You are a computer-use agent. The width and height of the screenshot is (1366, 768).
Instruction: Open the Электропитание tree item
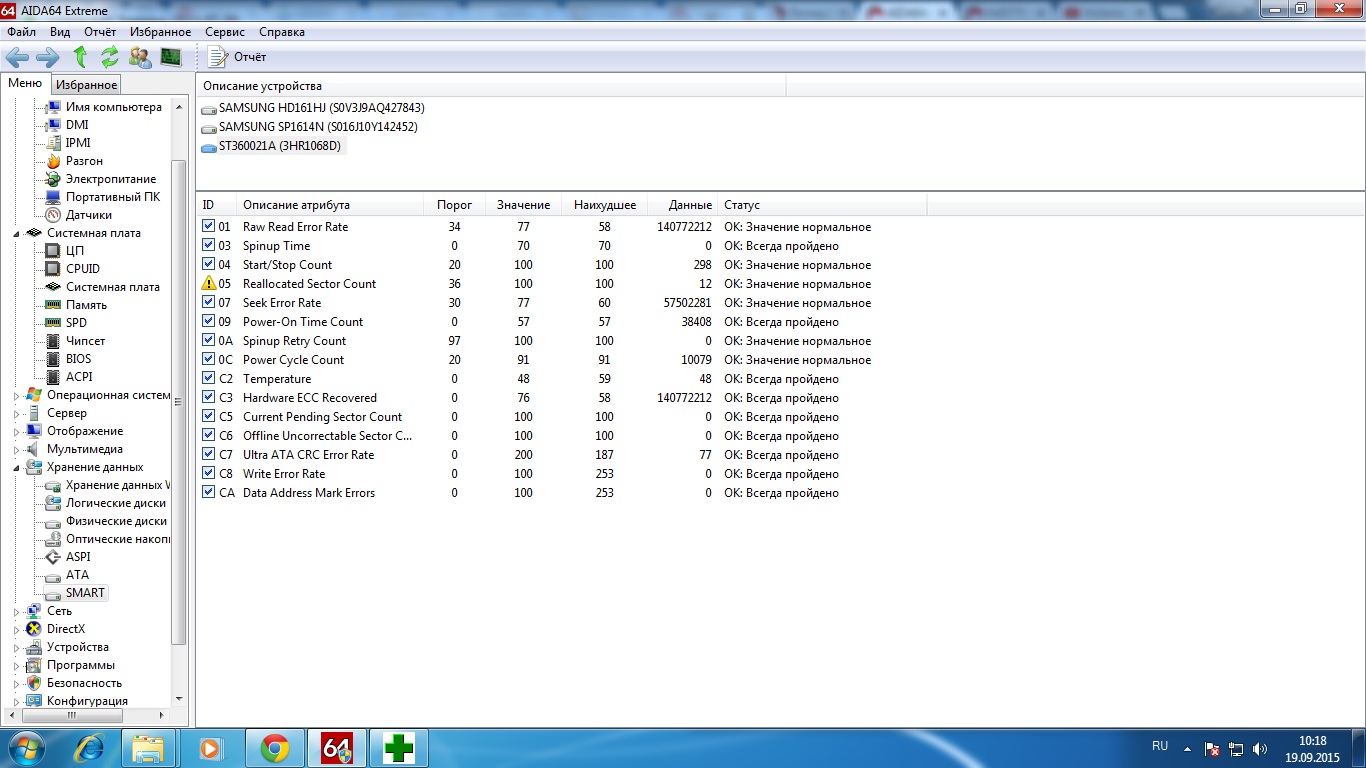[x=111, y=179]
